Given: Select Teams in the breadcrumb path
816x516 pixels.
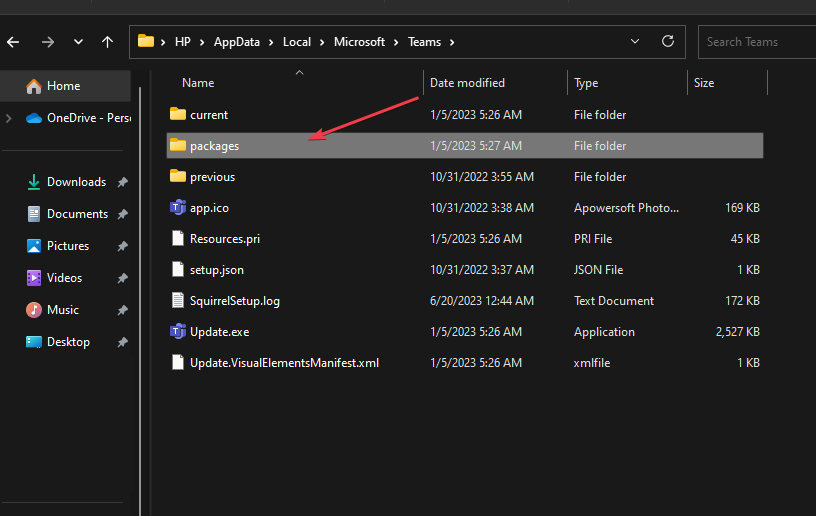Looking at the screenshot, I should (424, 42).
